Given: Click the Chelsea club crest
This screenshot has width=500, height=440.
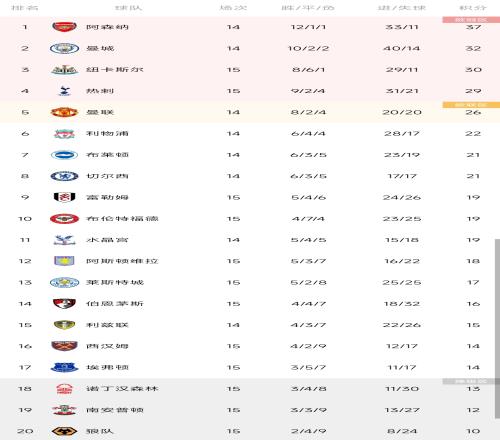Looking at the screenshot, I should [x=64, y=176].
